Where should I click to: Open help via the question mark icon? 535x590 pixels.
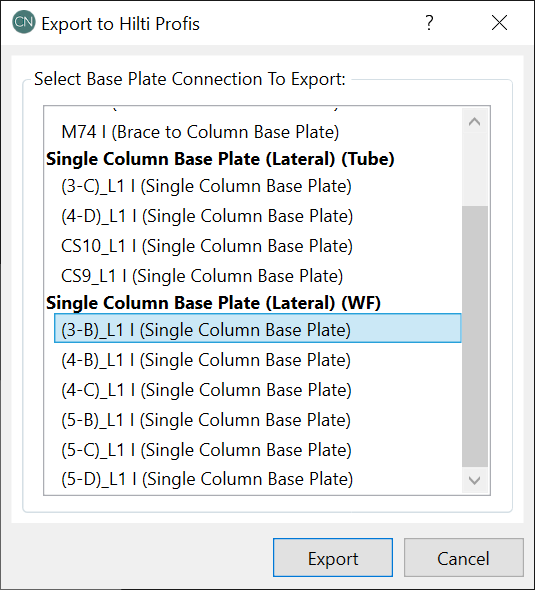point(429,23)
